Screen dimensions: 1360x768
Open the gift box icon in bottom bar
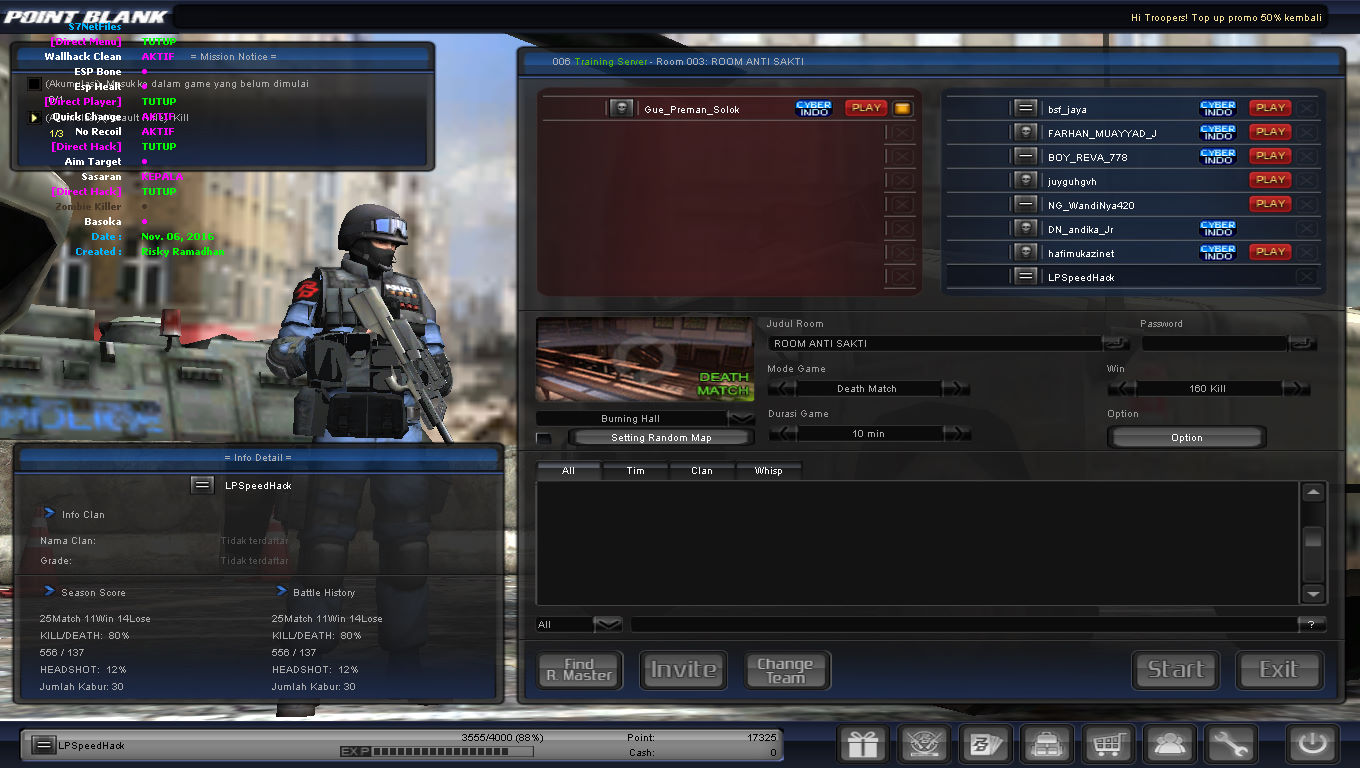(x=861, y=744)
